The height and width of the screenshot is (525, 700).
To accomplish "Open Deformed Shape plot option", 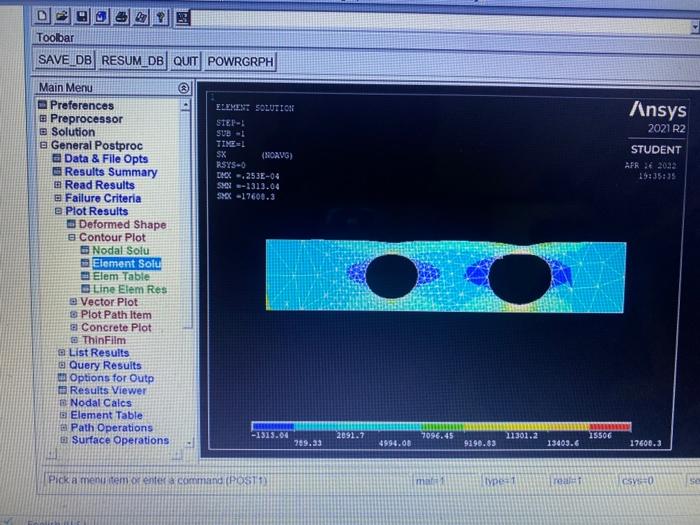I will 122,225.
